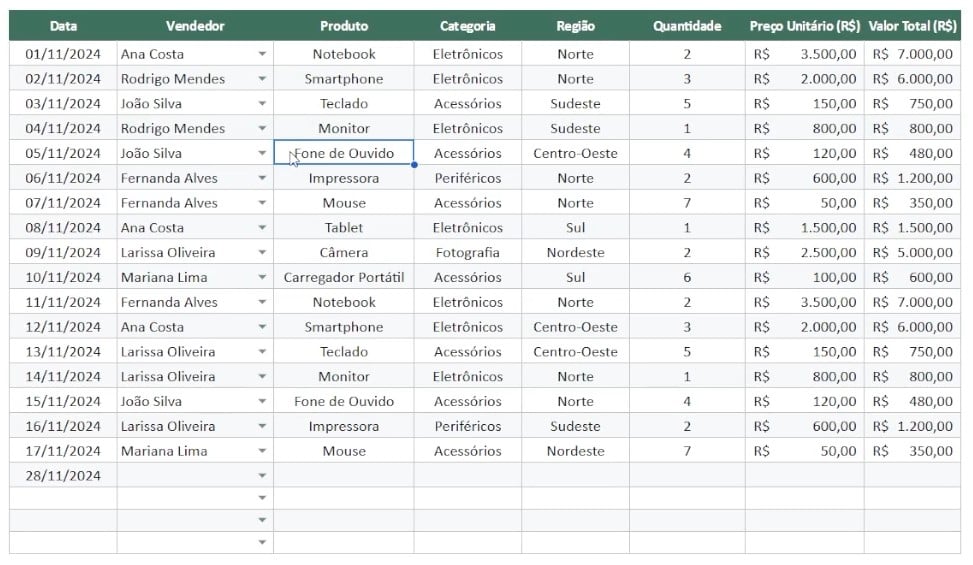Select the Câmera product cell

pos(344,252)
